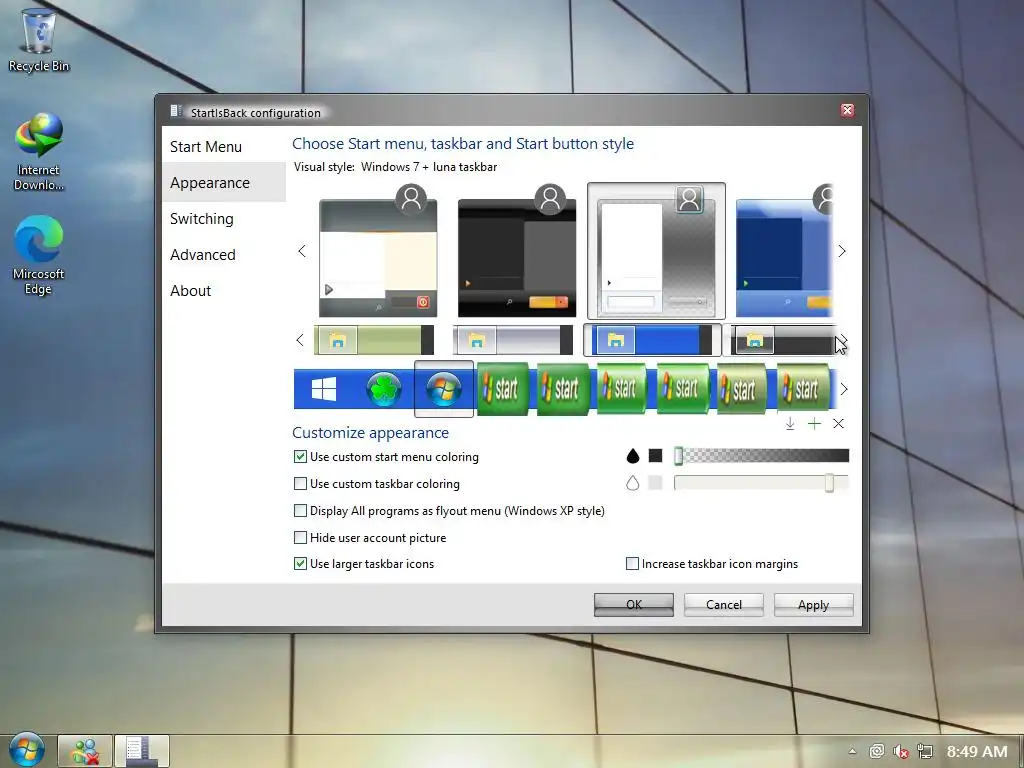Viewport: 1024px width, 768px height.
Task: Click the light gray taskbar color swatch
Action: tap(656, 483)
